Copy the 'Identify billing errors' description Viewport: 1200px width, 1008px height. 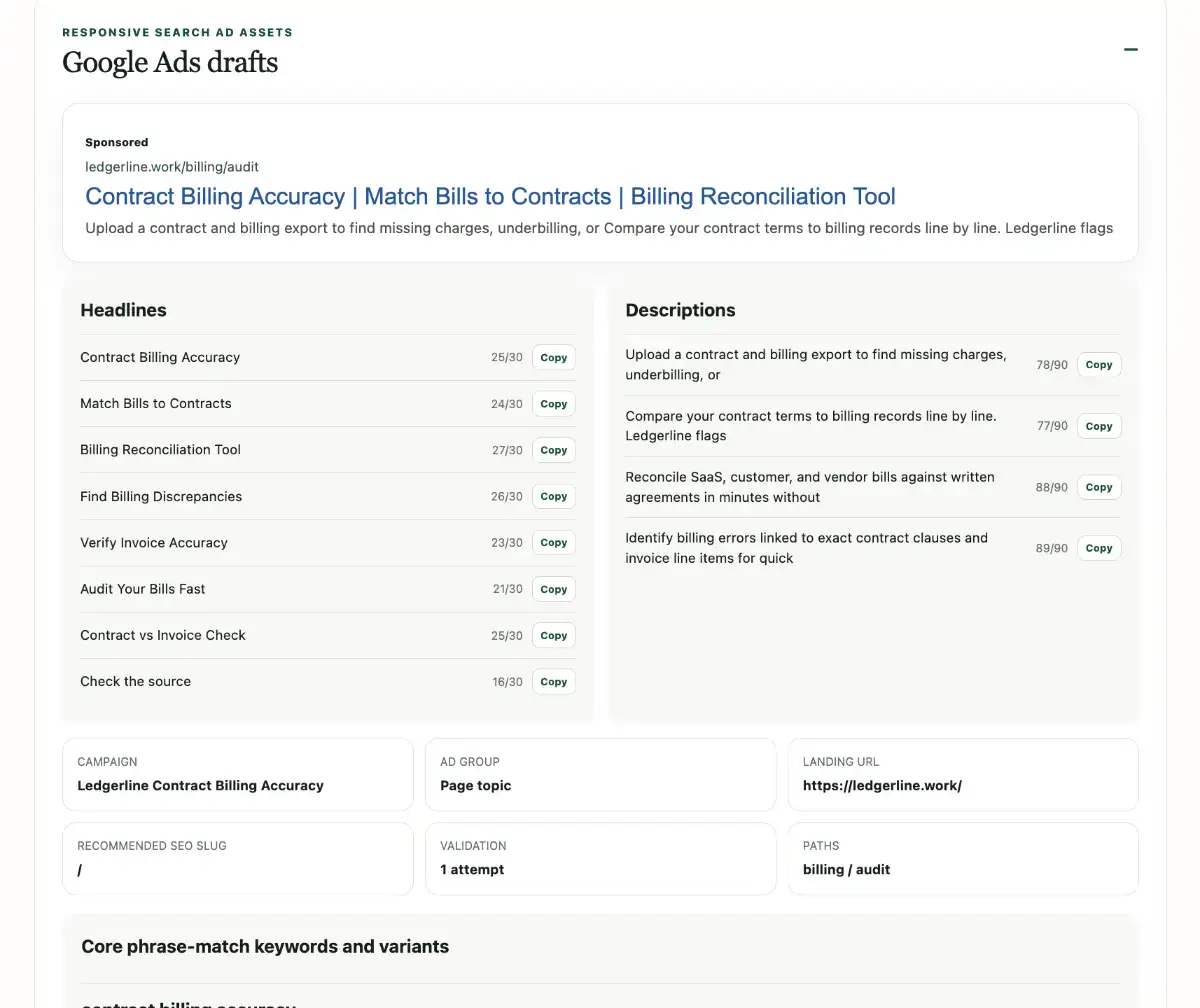tap(1099, 548)
